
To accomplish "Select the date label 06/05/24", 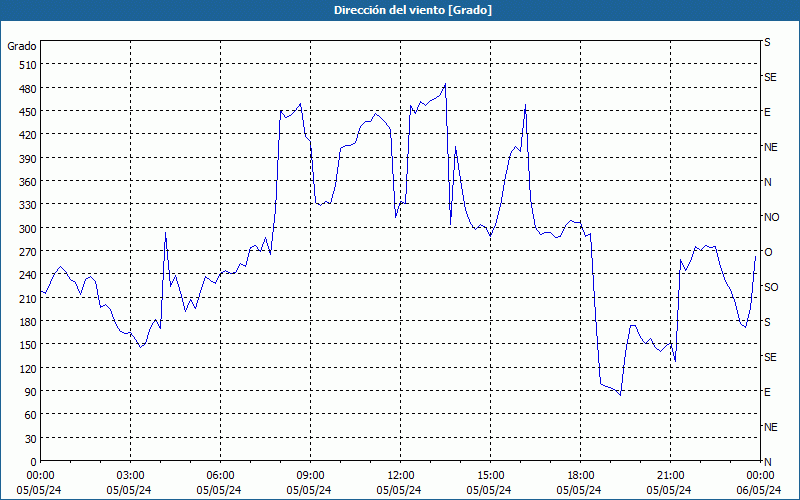I will tap(759, 490).
